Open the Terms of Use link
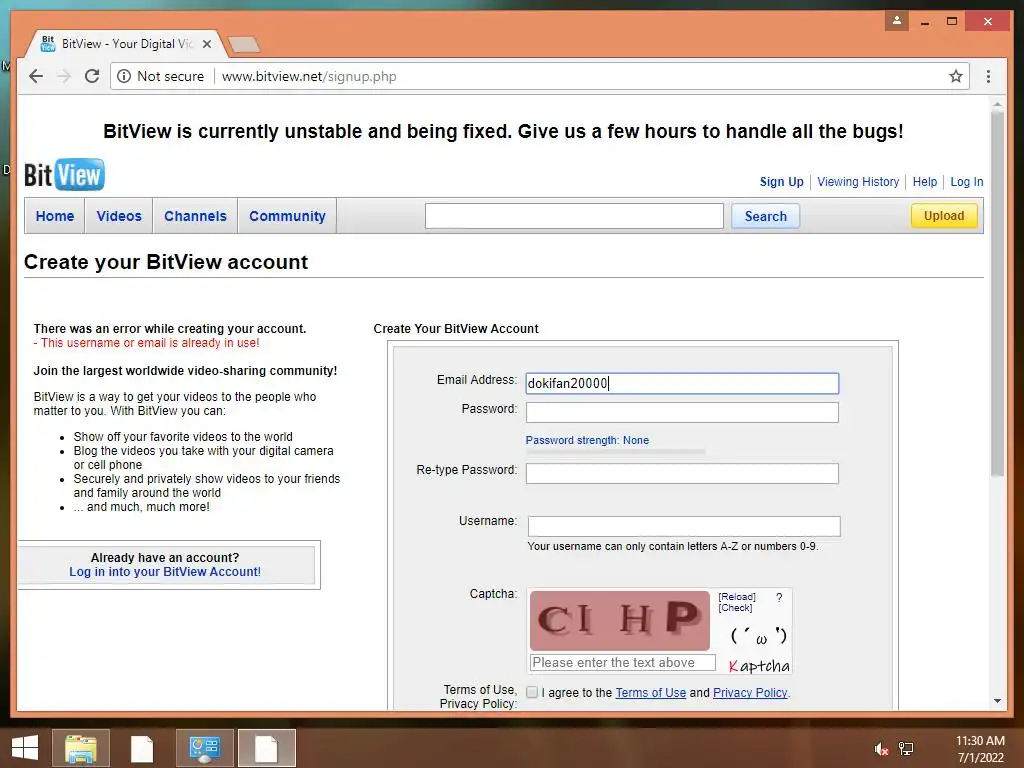The width and height of the screenshot is (1024, 768). [650, 693]
